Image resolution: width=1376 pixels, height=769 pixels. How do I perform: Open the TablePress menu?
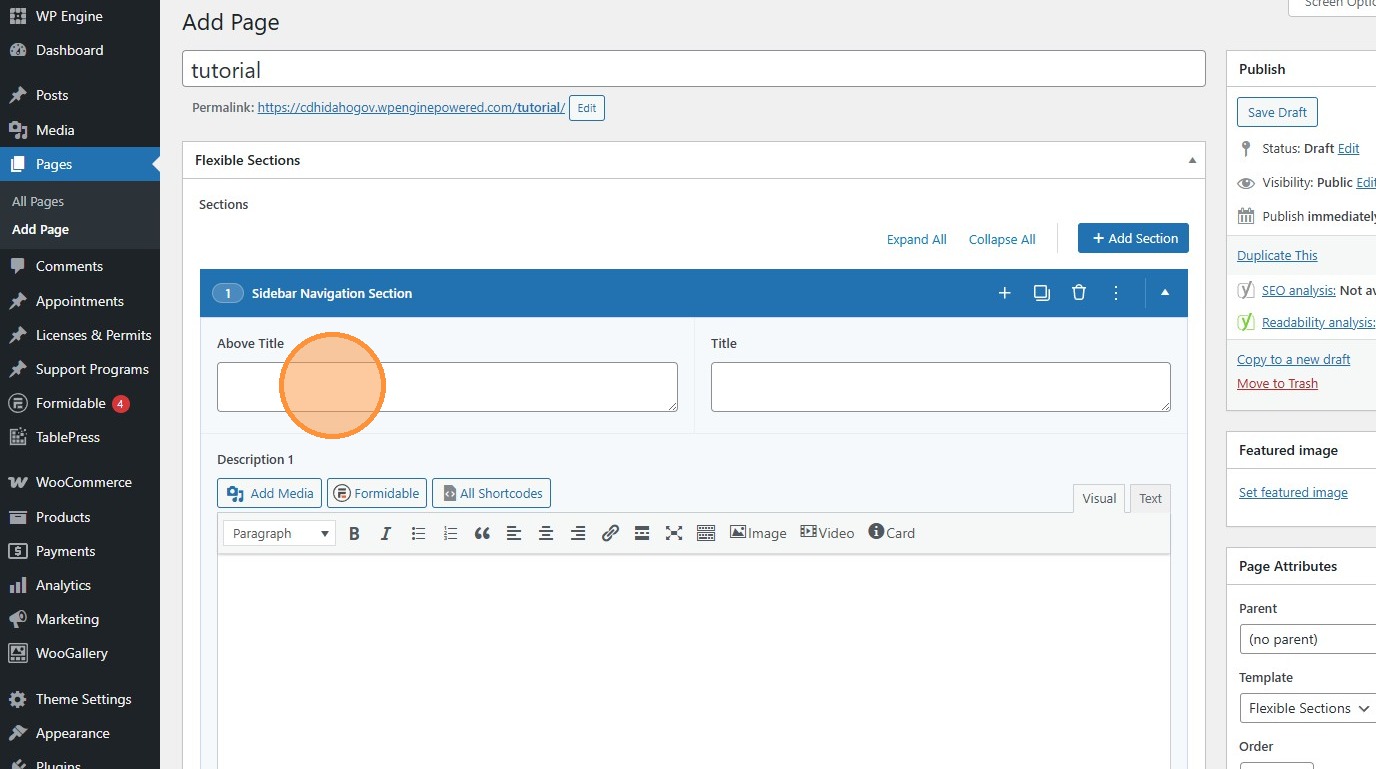tap(80, 437)
